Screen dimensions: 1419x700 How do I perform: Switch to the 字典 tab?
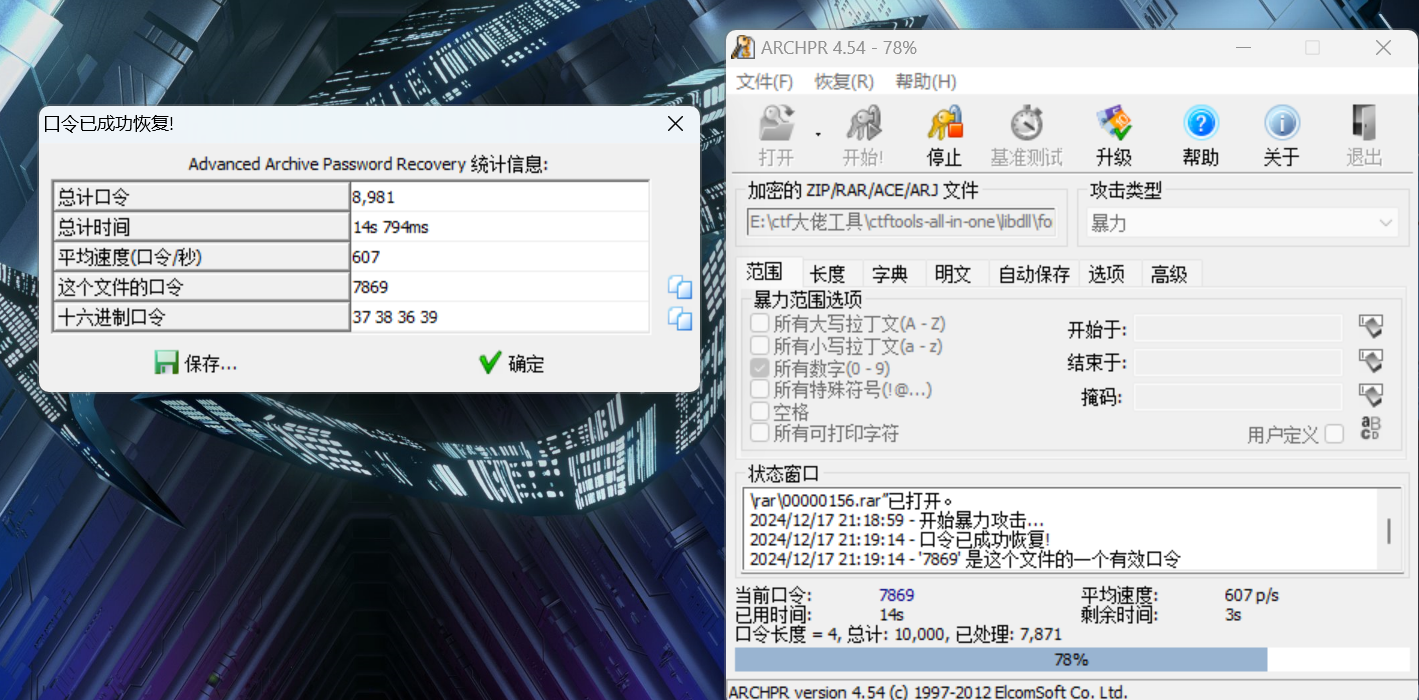click(x=890, y=274)
